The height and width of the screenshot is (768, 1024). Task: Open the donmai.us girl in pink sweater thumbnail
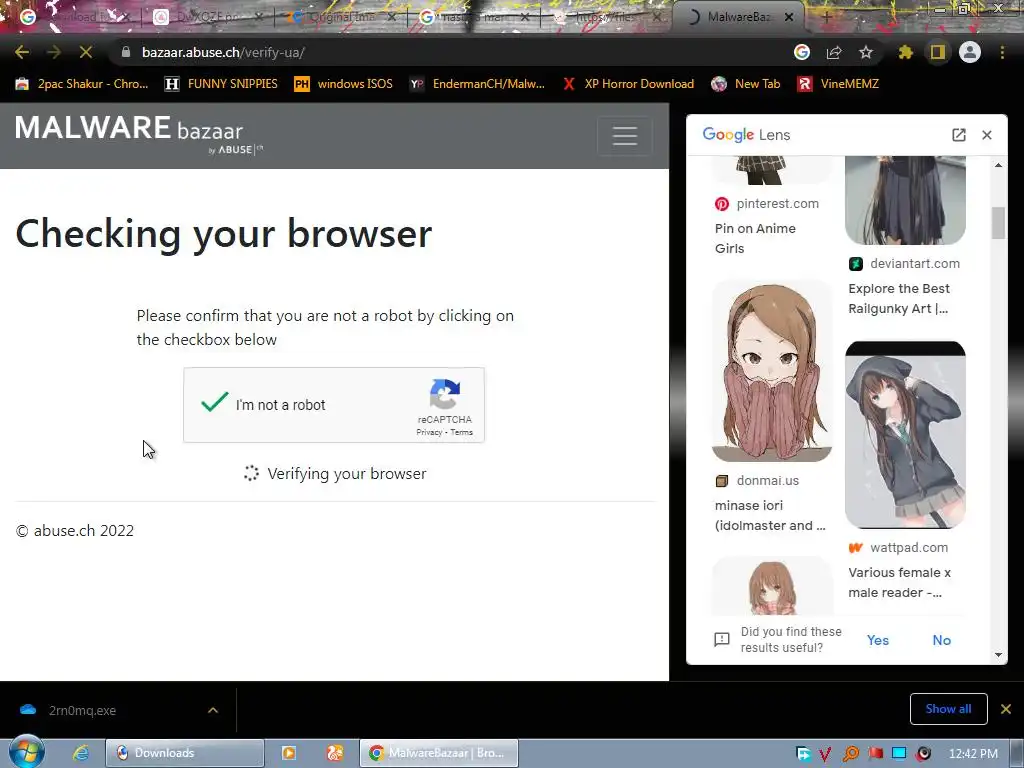772,371
